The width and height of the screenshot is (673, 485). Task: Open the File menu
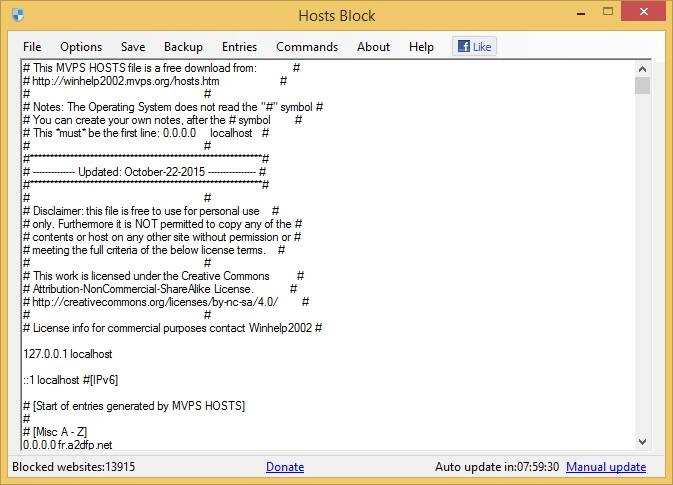(x=32, y=47)
